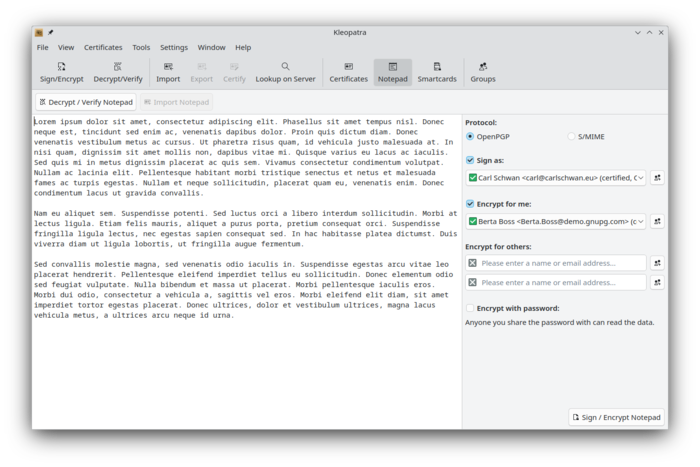The image size is (700, 467).
Task: Select S/MIME protocol radio button
Action: [571, 136]
